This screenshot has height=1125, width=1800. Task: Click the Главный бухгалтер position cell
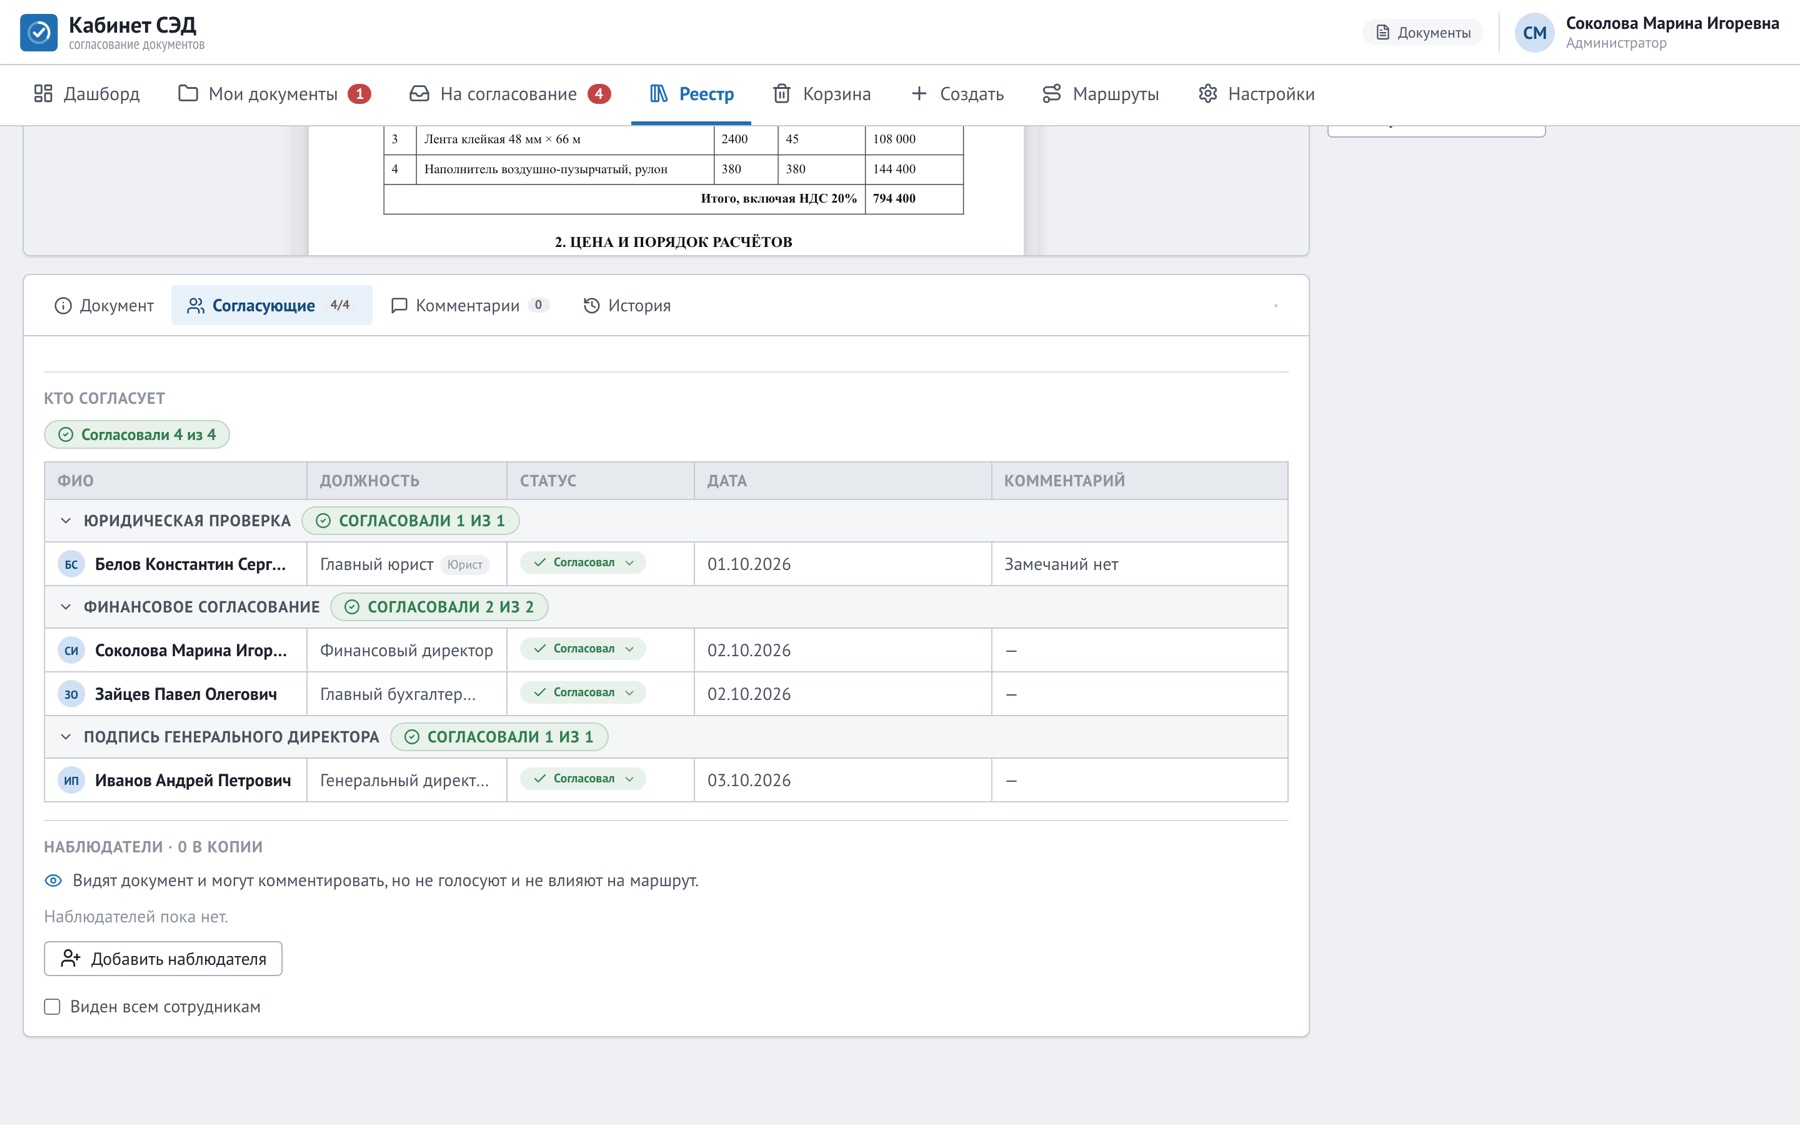click(x=407, y=694)
